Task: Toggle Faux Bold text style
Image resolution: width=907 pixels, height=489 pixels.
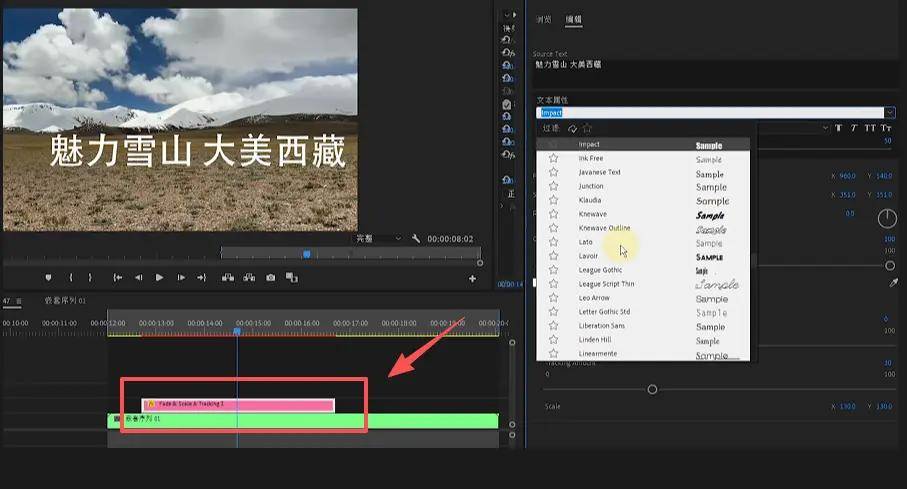Action: tap(838, 128)
